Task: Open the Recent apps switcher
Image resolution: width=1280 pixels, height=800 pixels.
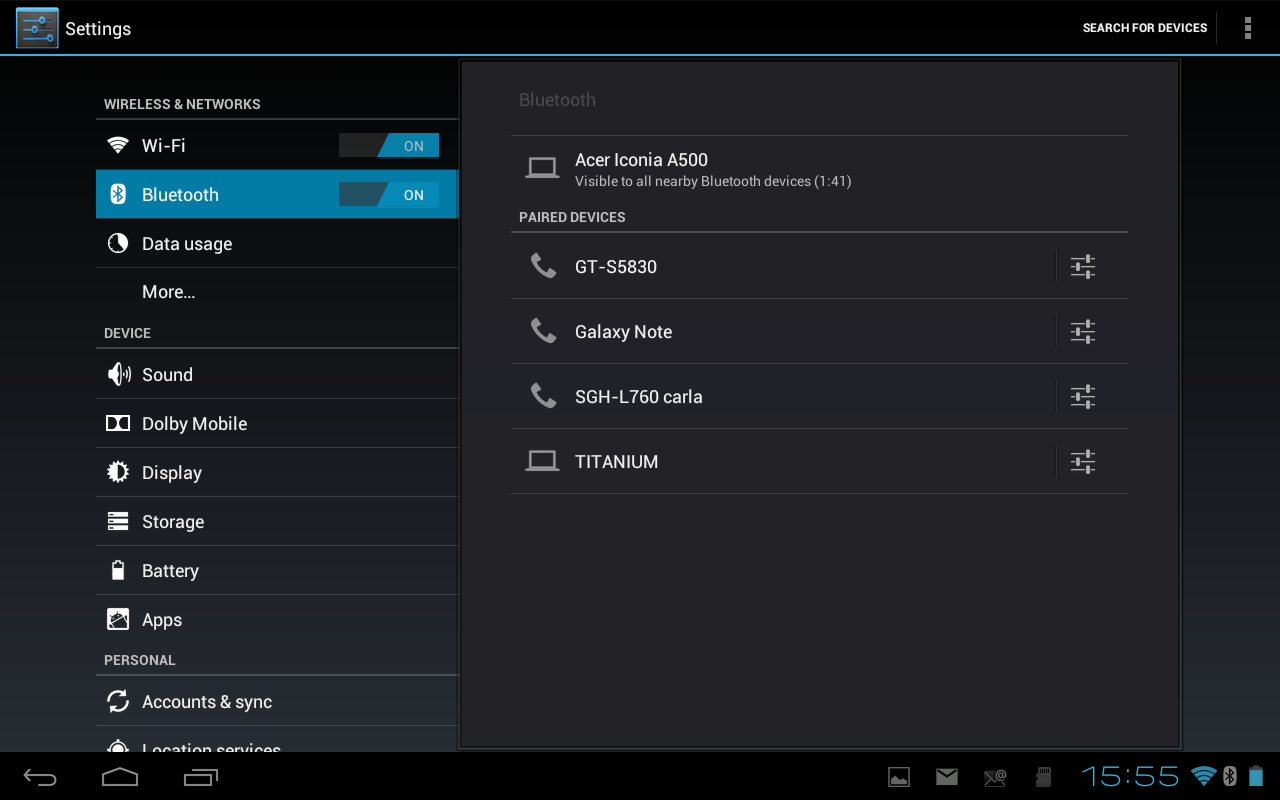Action: click(x=200, y=777)
